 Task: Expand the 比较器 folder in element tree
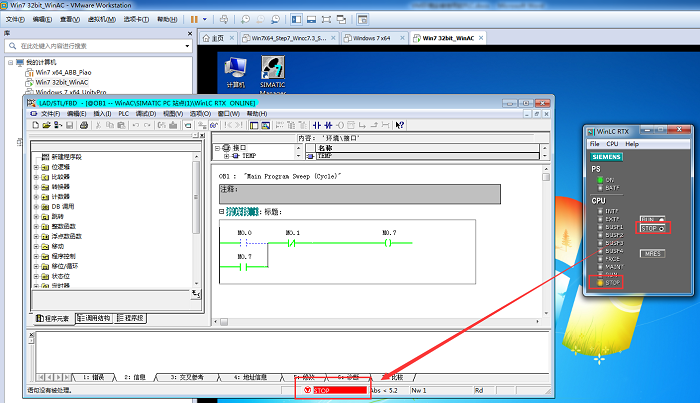37,177
